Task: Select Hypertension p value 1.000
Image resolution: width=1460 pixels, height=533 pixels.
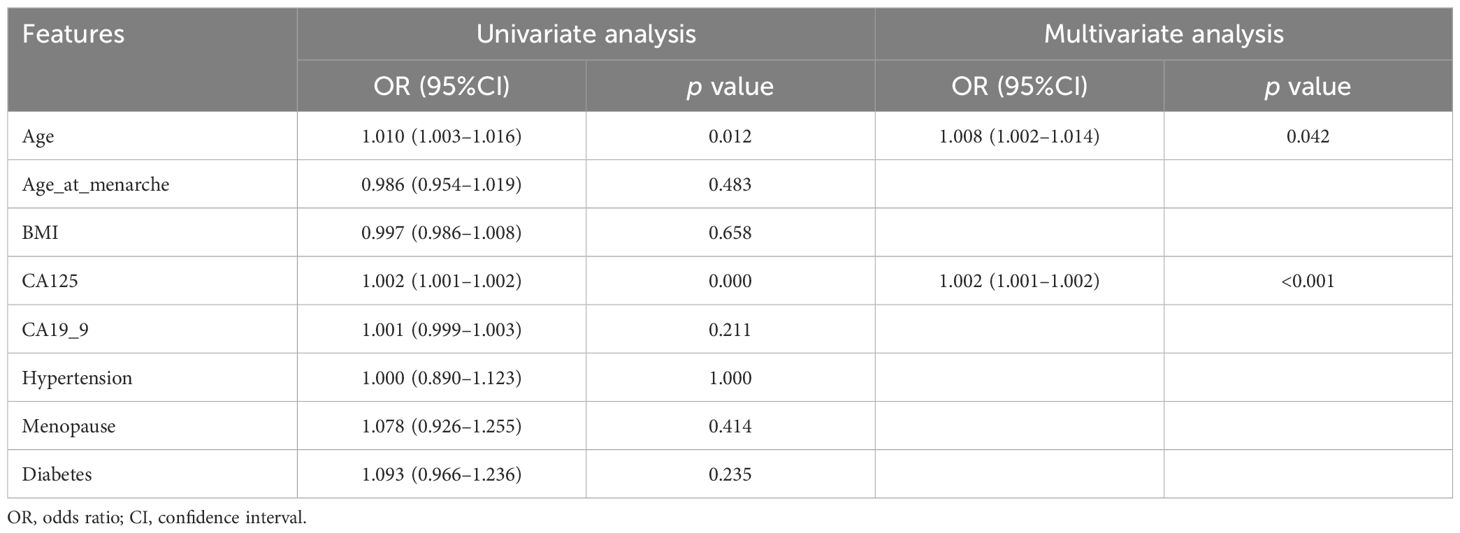Action: tap(730, 378)
